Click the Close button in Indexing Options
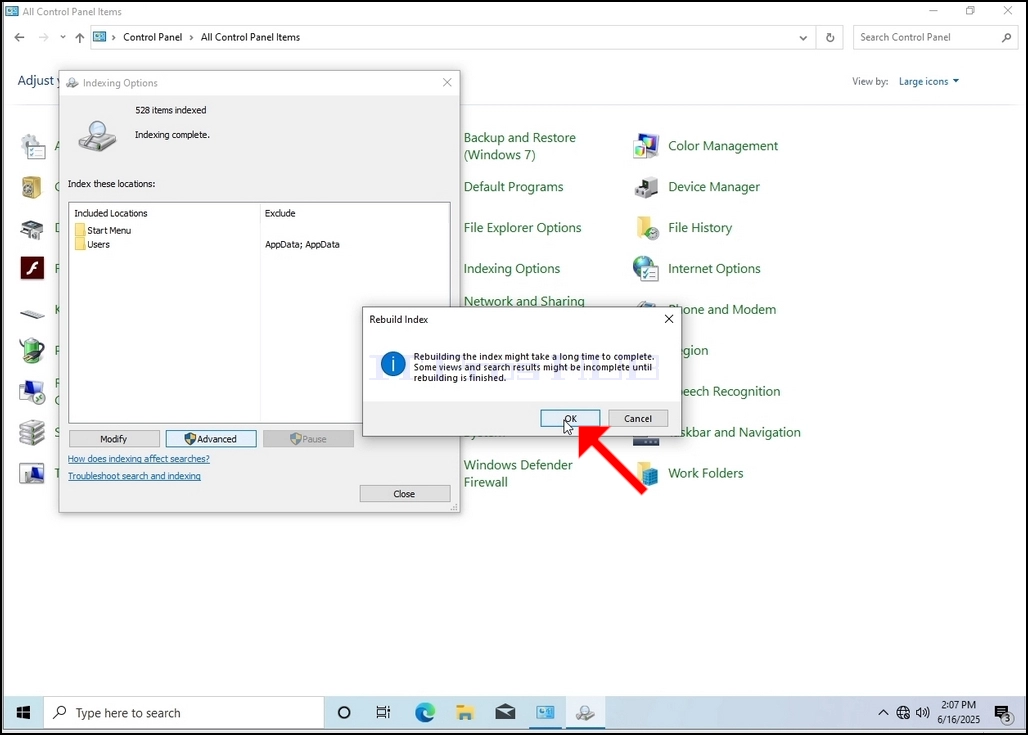The height and width of the screenshot is (735, 1028). [x=405, y=494]
